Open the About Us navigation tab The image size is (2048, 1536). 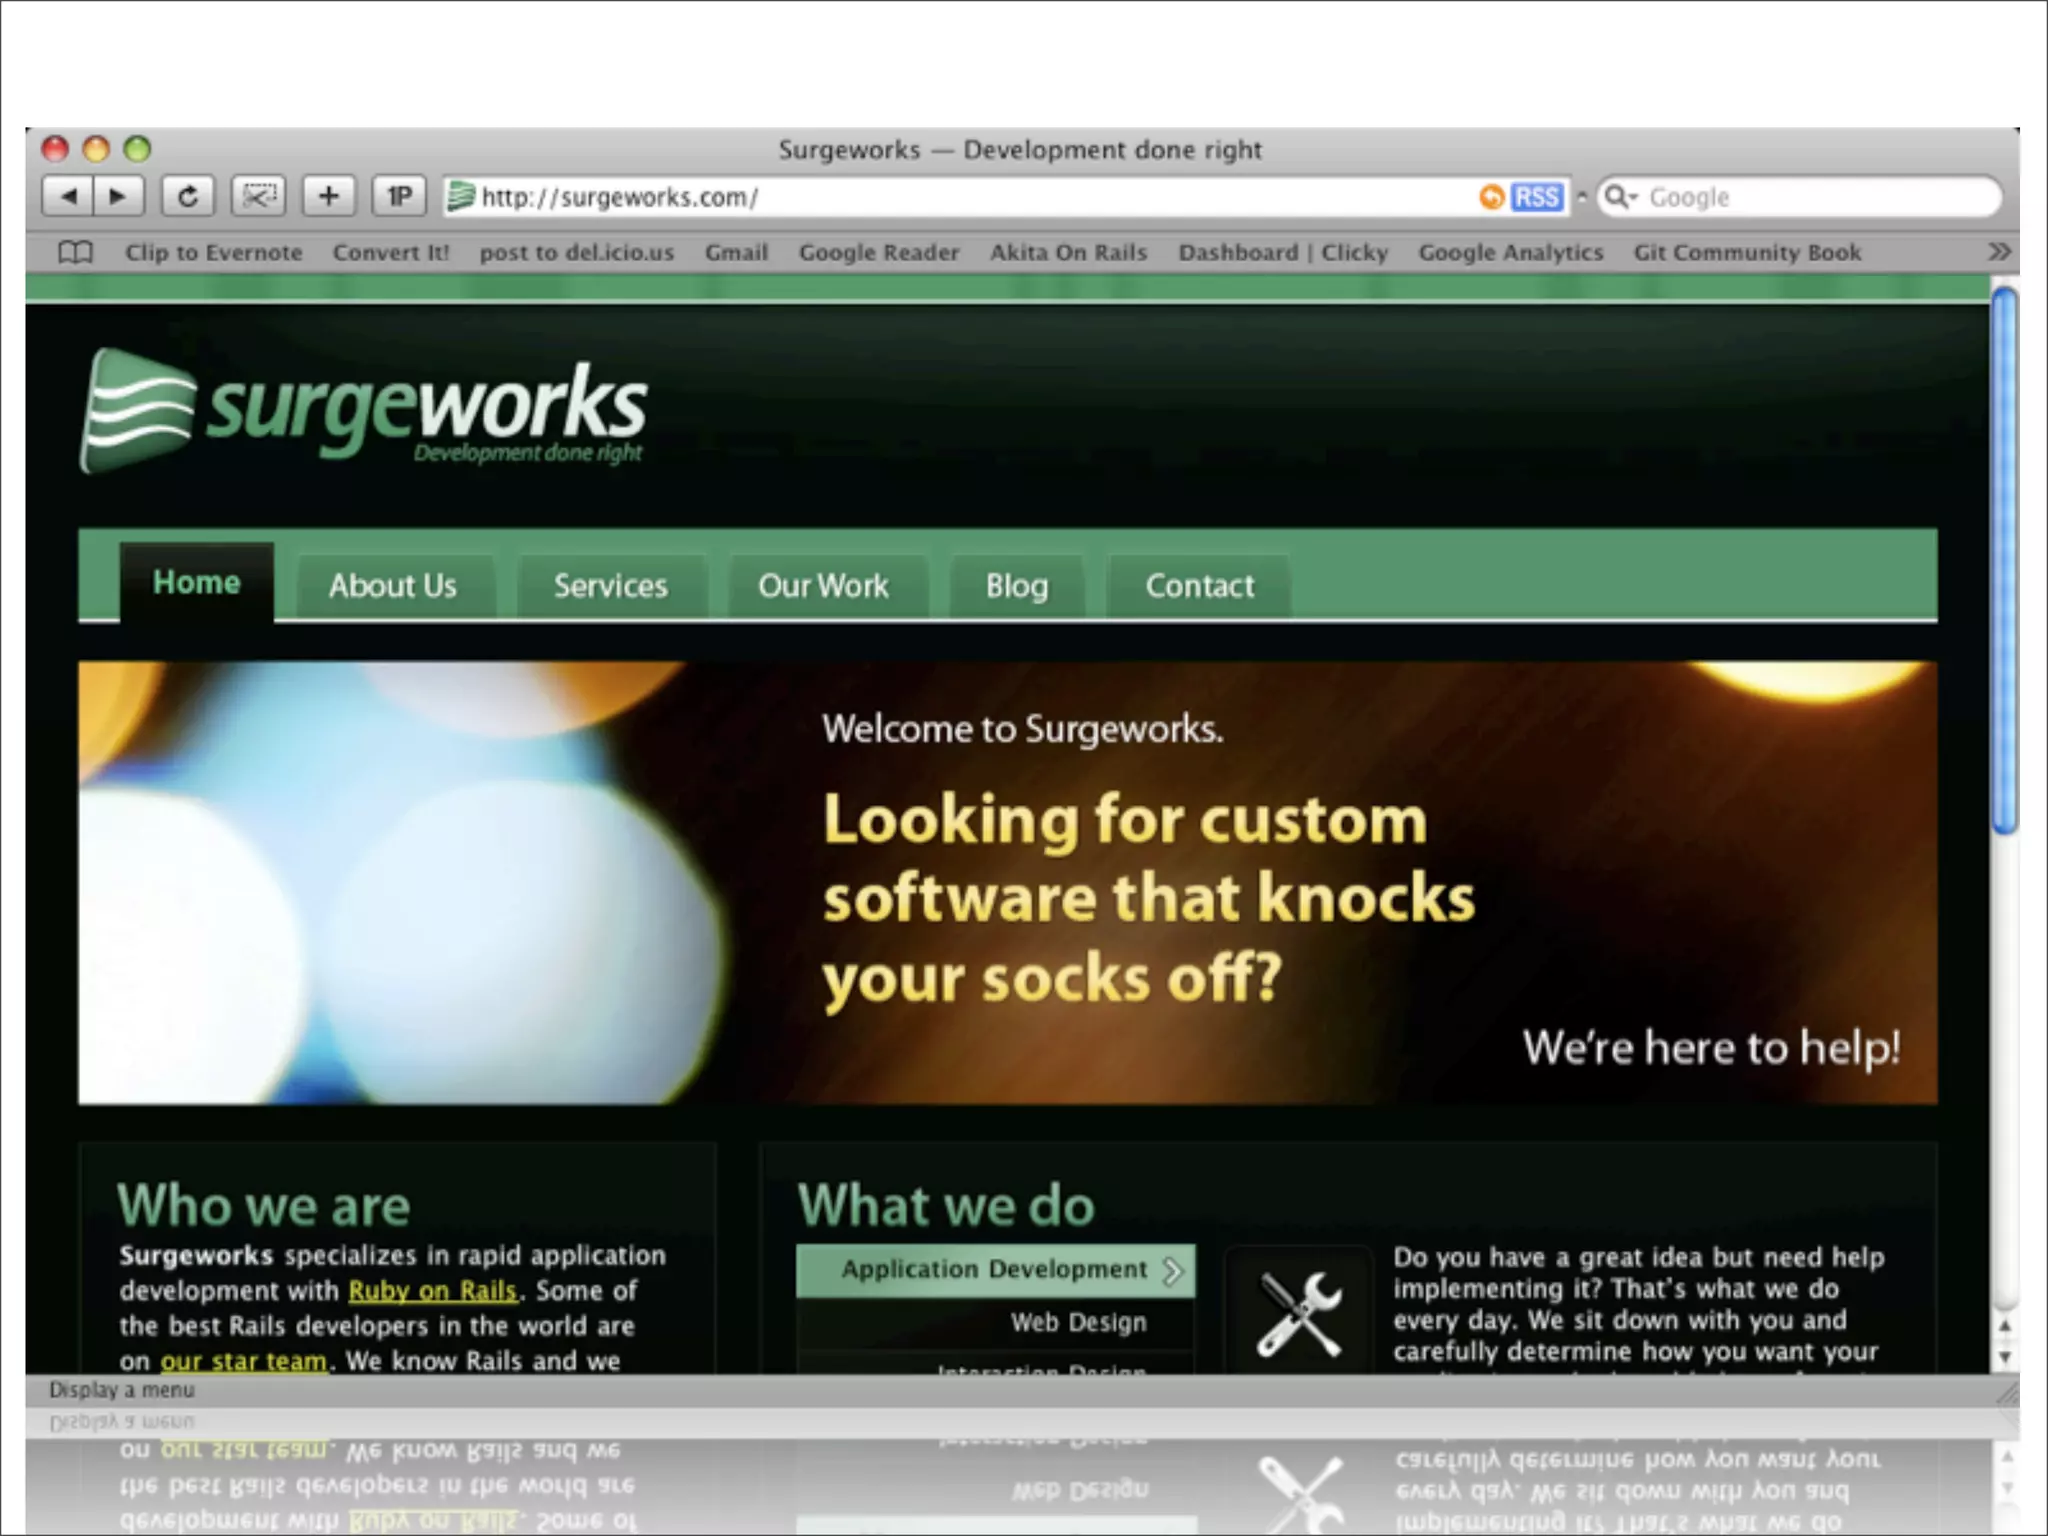pos(393,586)
